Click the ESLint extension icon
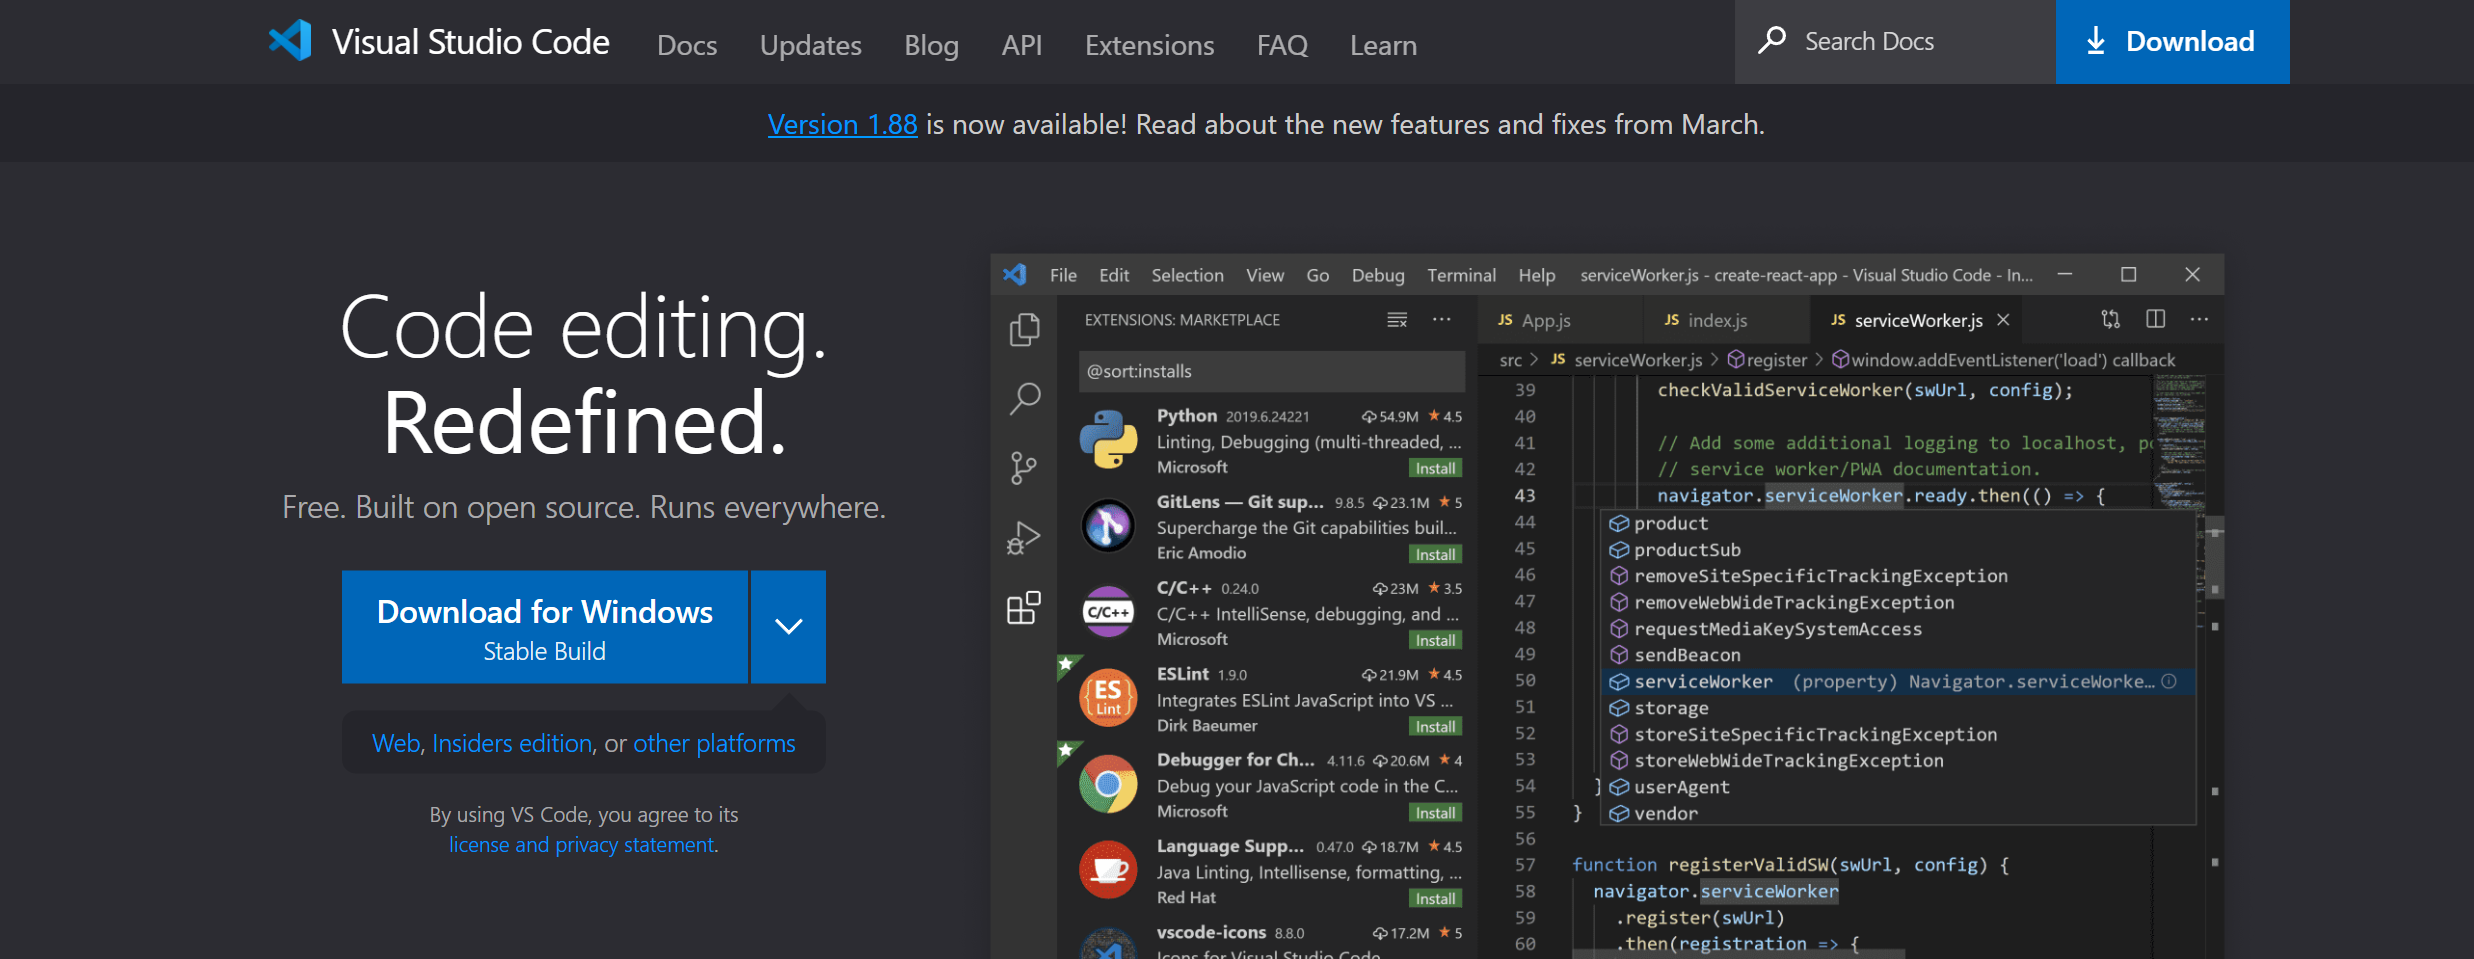This screenshot has height=959, width=2474. pyautogui.click(x=1108, y=697)
